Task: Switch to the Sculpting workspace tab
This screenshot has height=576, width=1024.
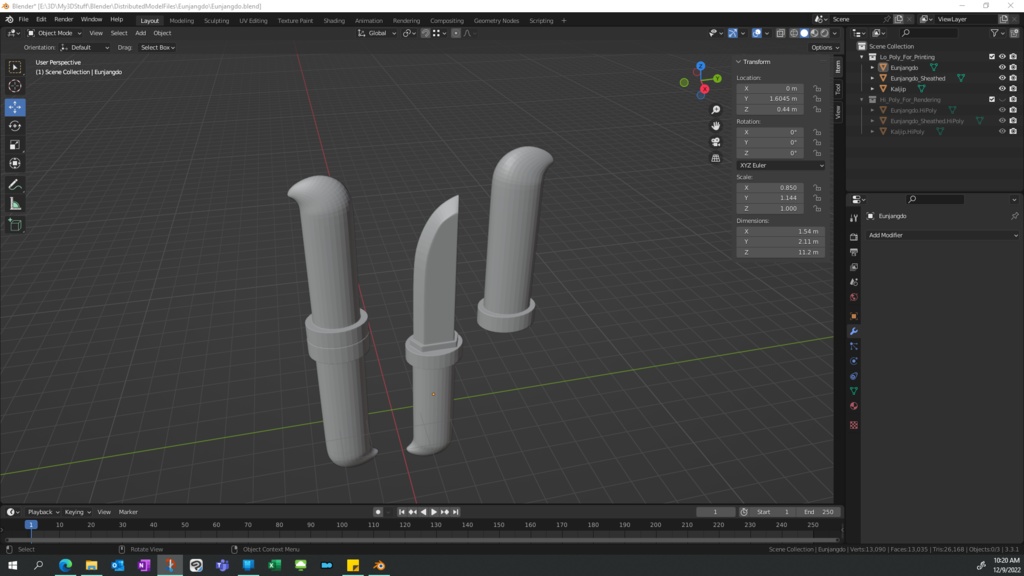Action: click(216, 20)
